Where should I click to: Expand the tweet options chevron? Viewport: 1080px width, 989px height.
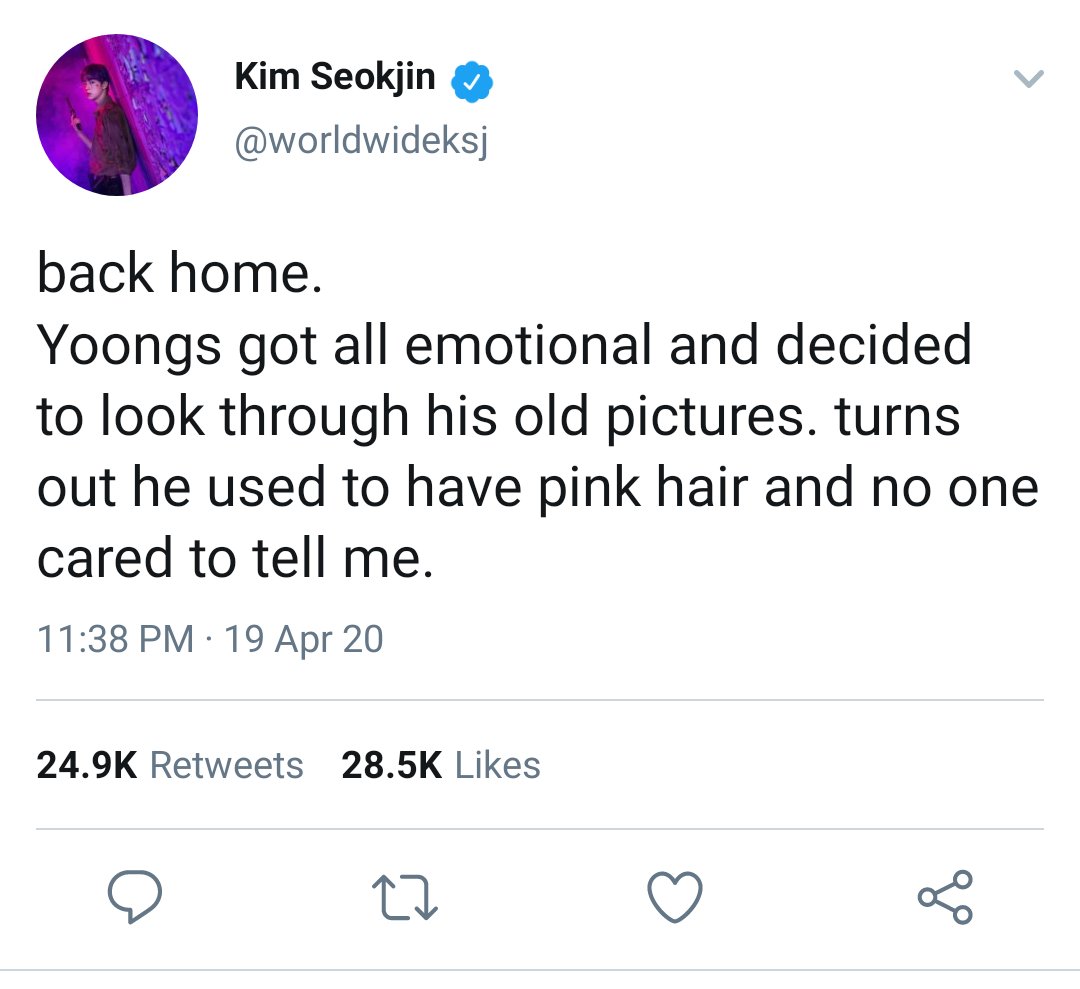pos(1029,79)
